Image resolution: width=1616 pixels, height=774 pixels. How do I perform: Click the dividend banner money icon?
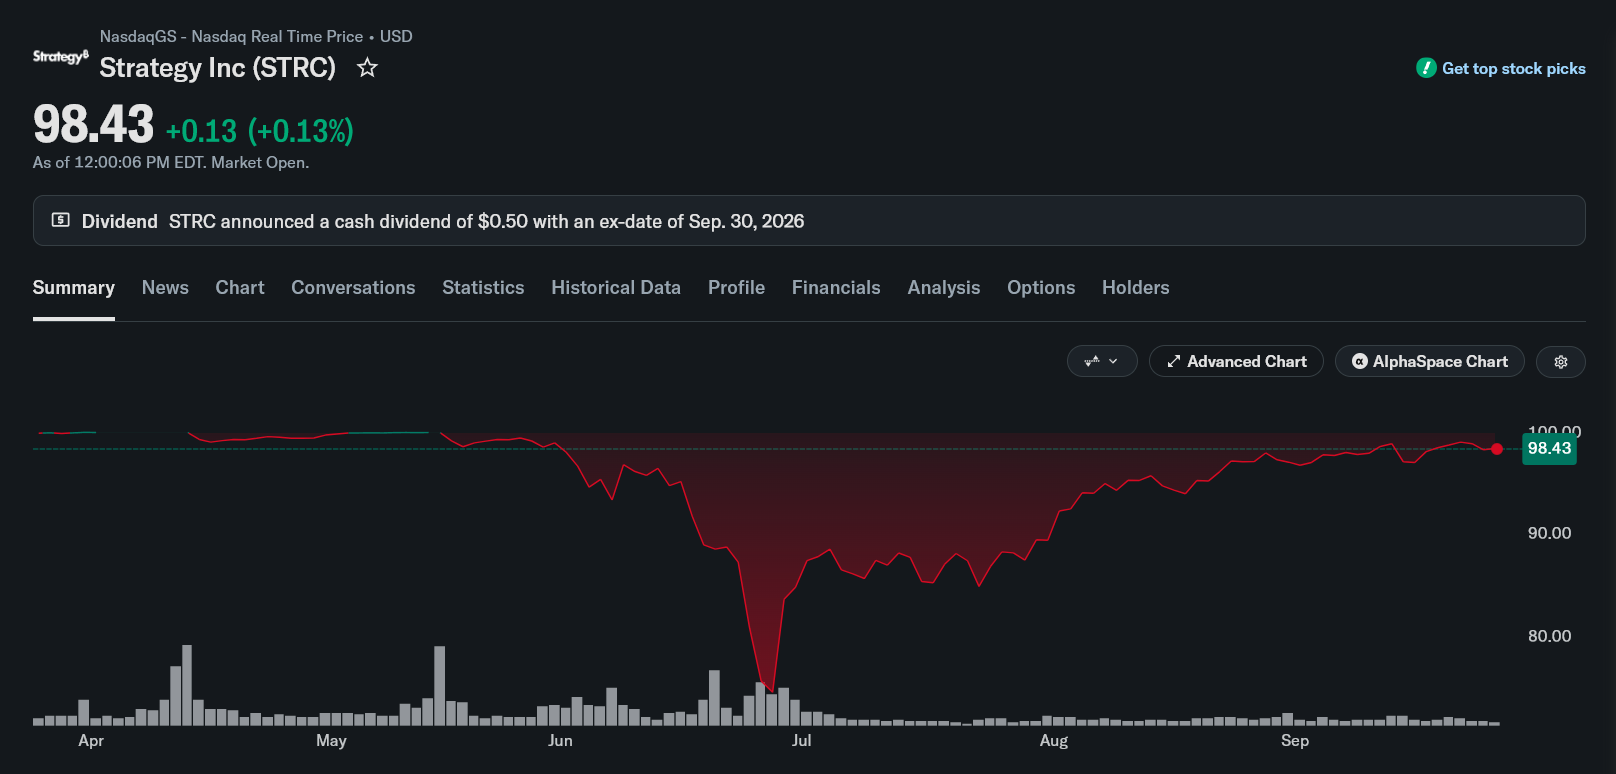61,220
